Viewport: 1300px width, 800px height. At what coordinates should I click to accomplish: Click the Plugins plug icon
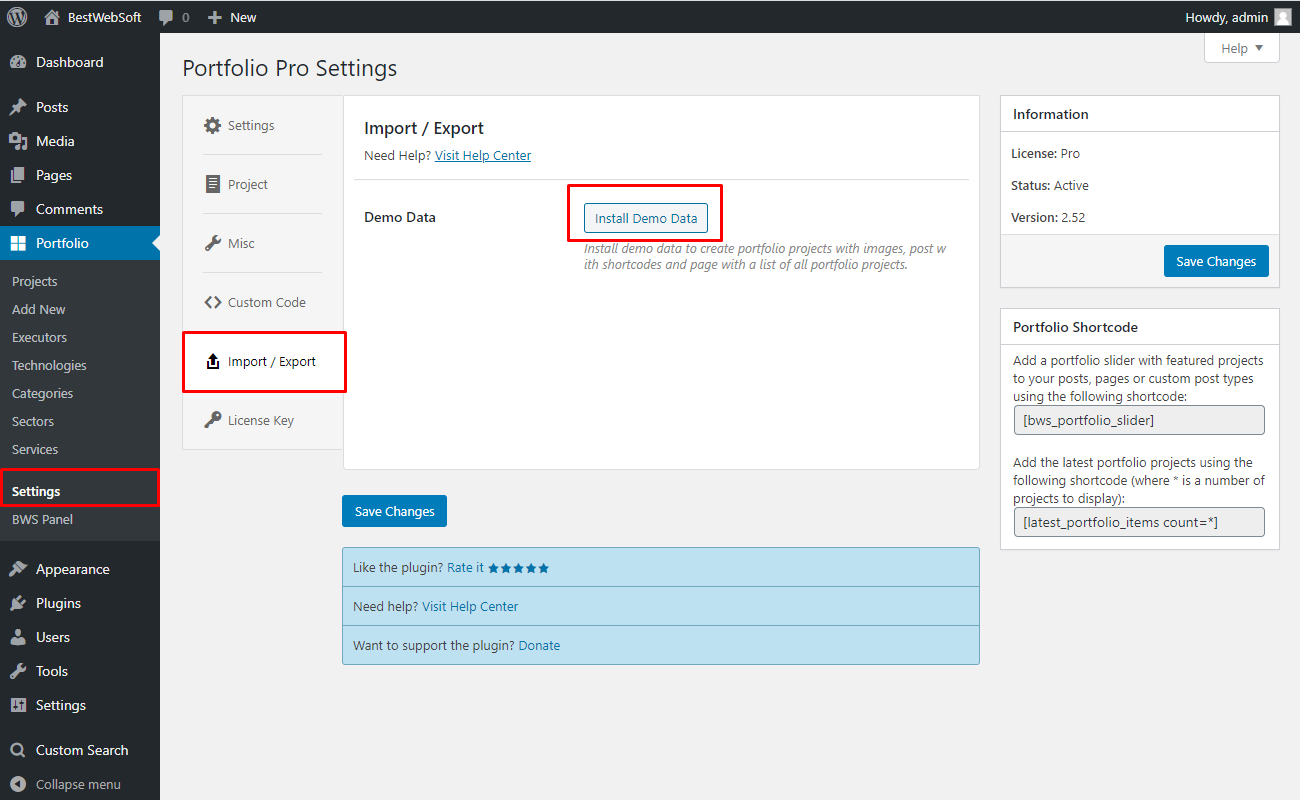point(18,603)
